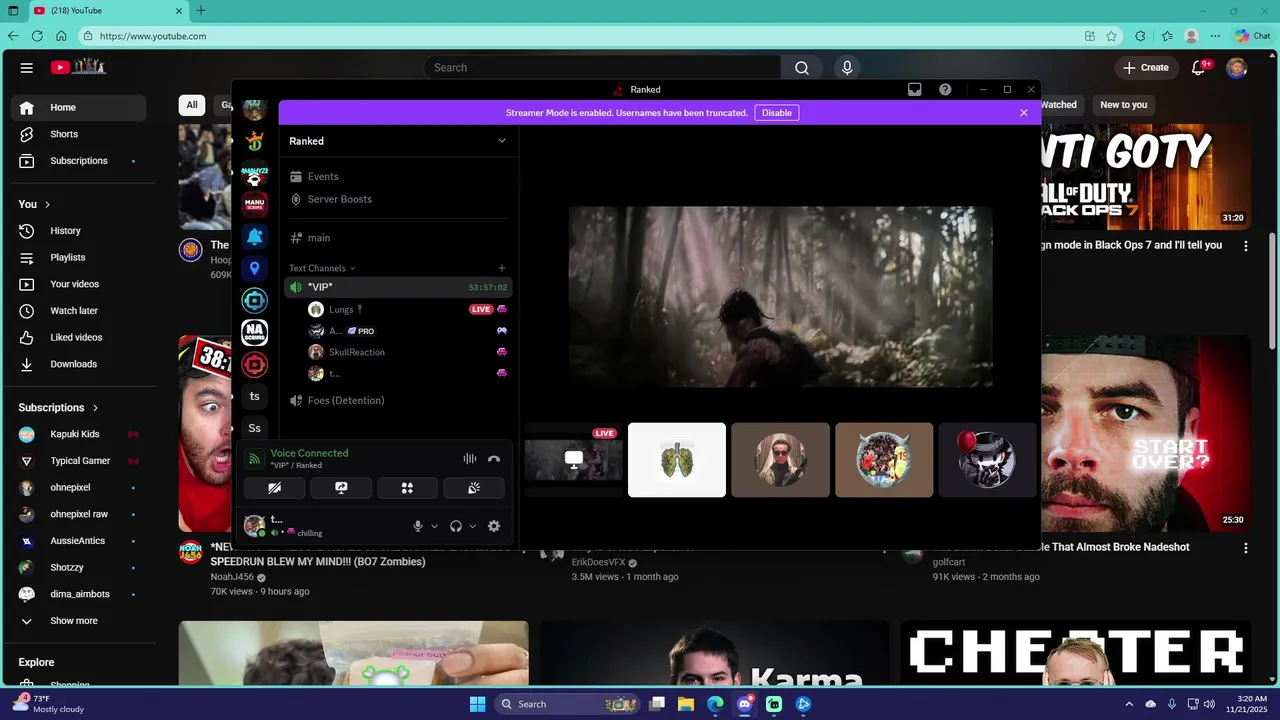Bookmark this page with star icon
The image size is (1280, 720).
(x=1111, y=36)
